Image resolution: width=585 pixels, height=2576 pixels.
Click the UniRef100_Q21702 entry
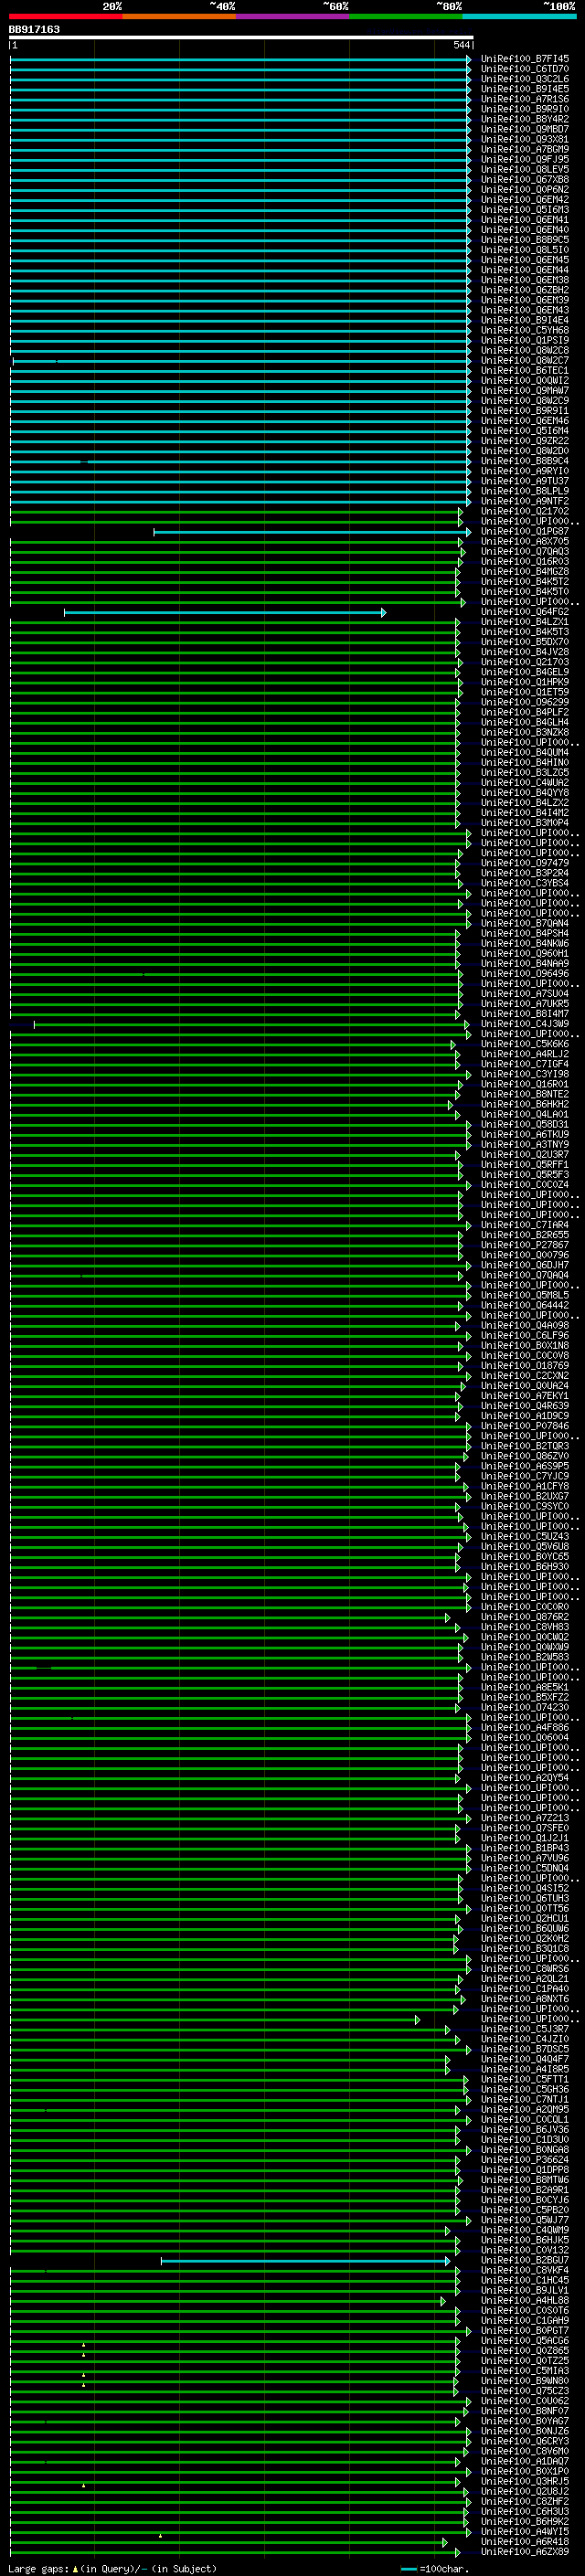525,511
